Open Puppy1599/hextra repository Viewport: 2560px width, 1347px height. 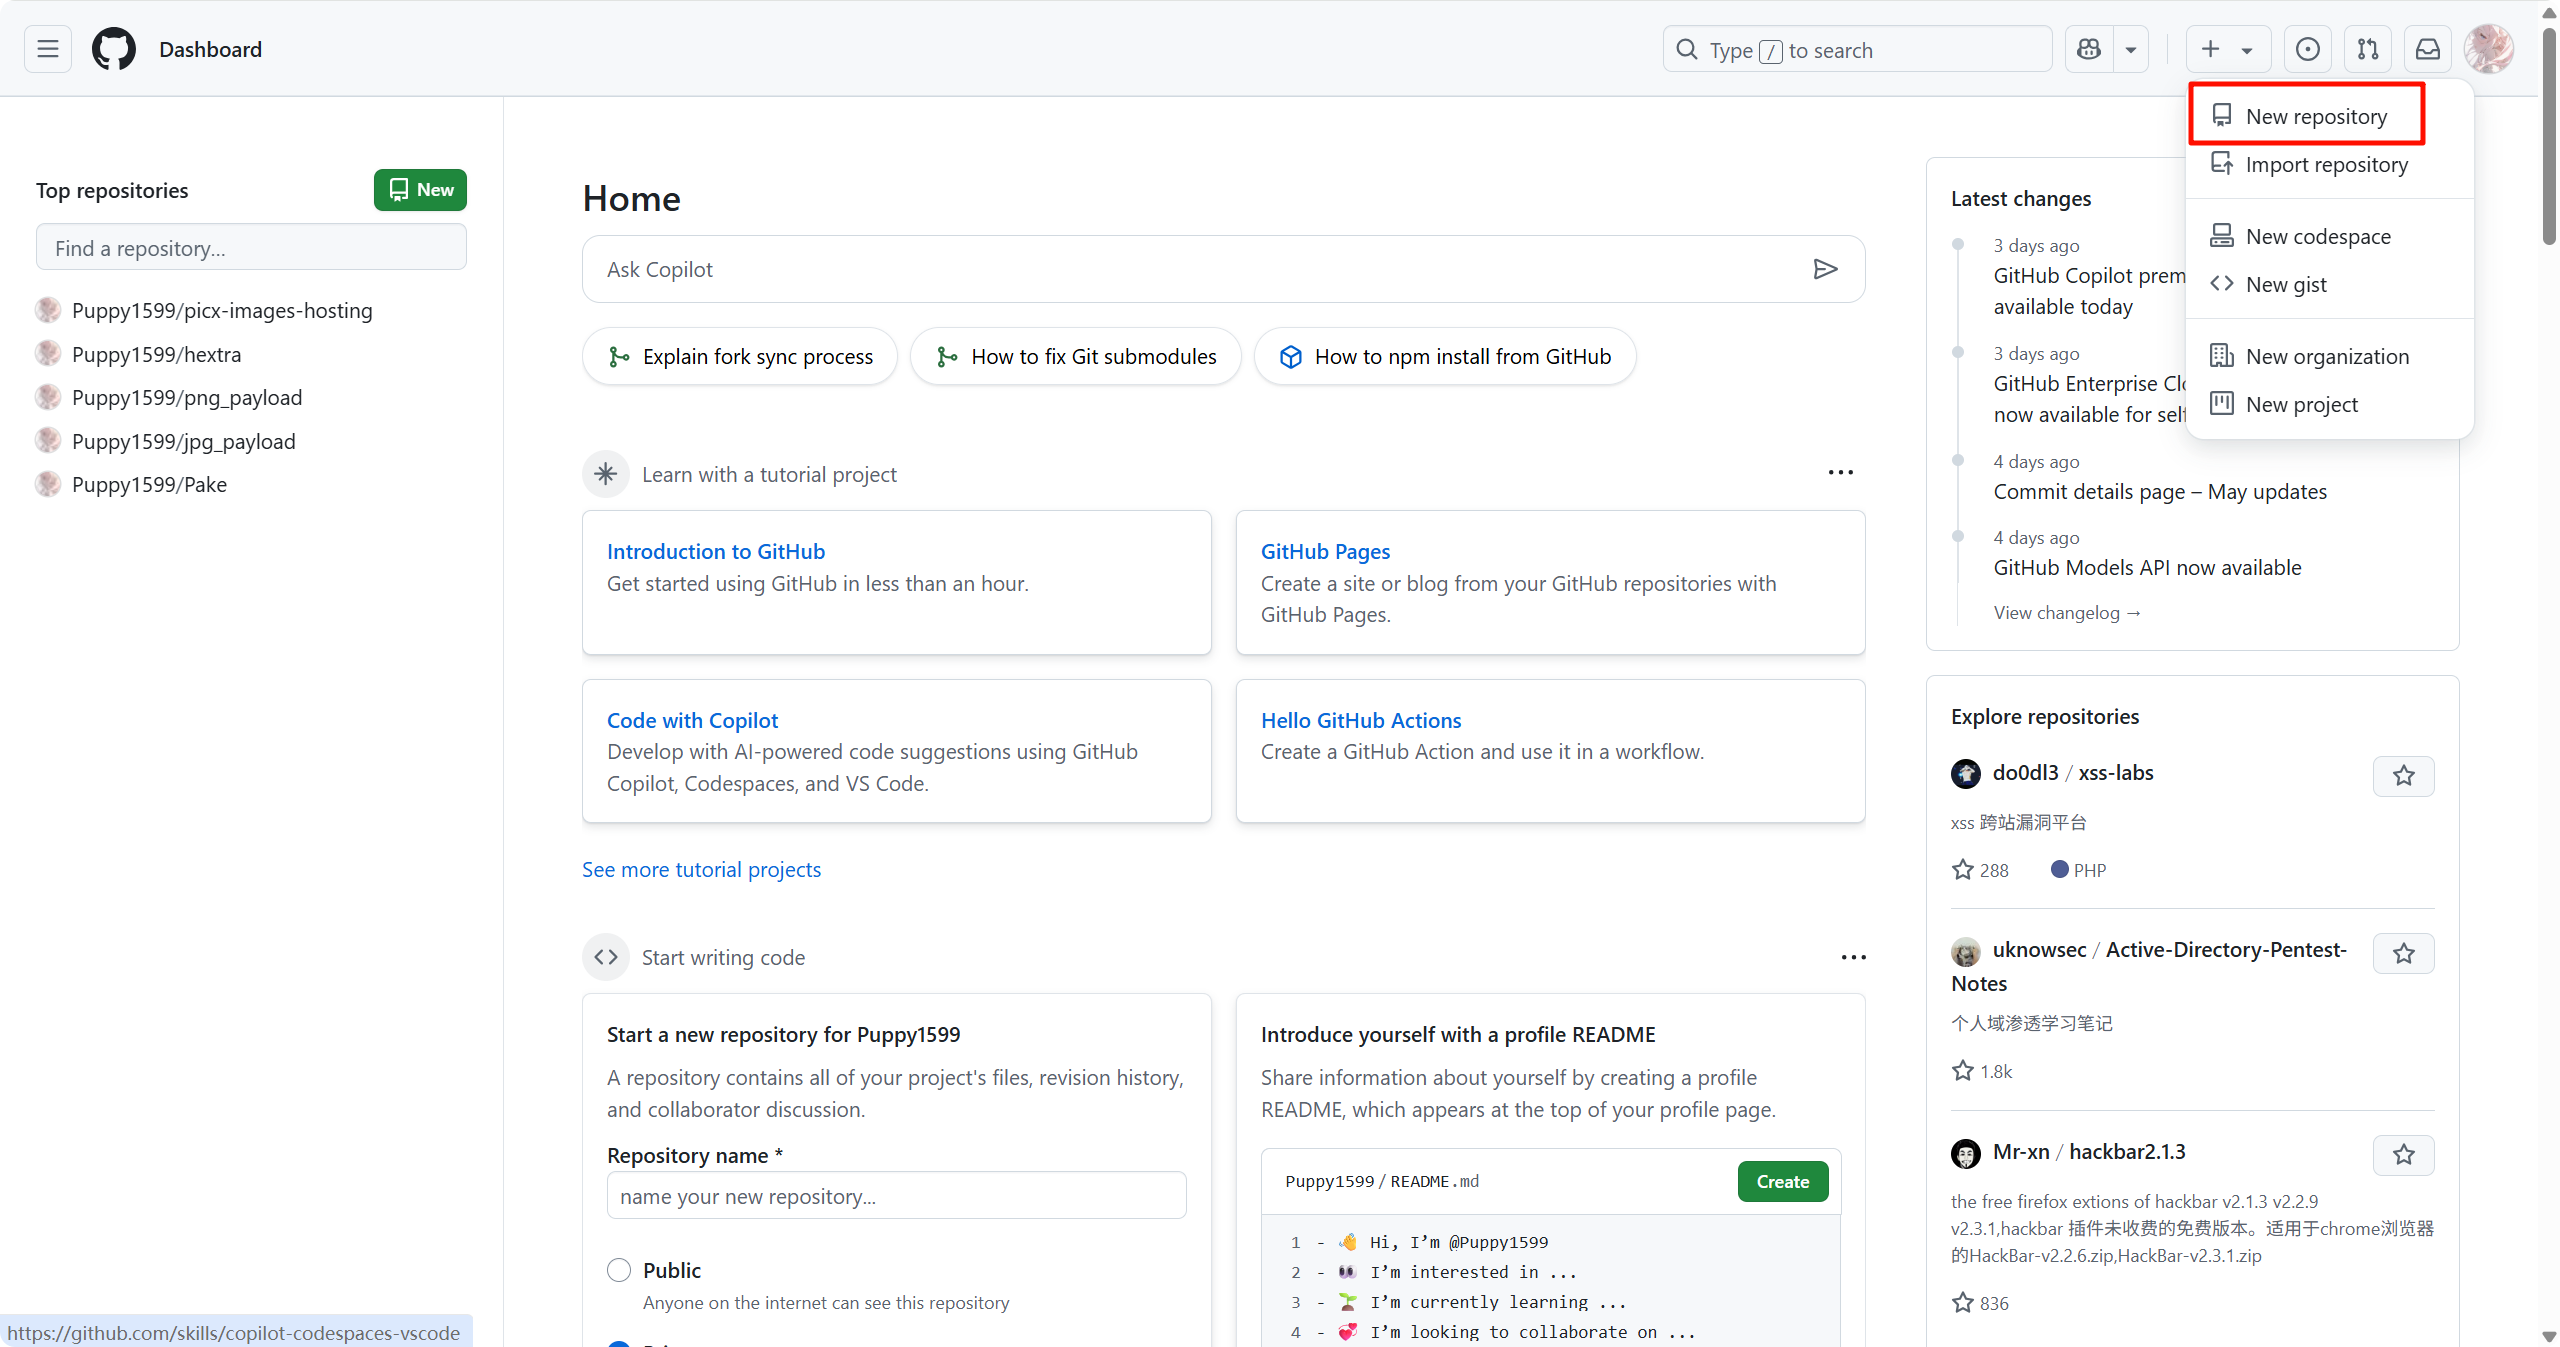(156, 354)
